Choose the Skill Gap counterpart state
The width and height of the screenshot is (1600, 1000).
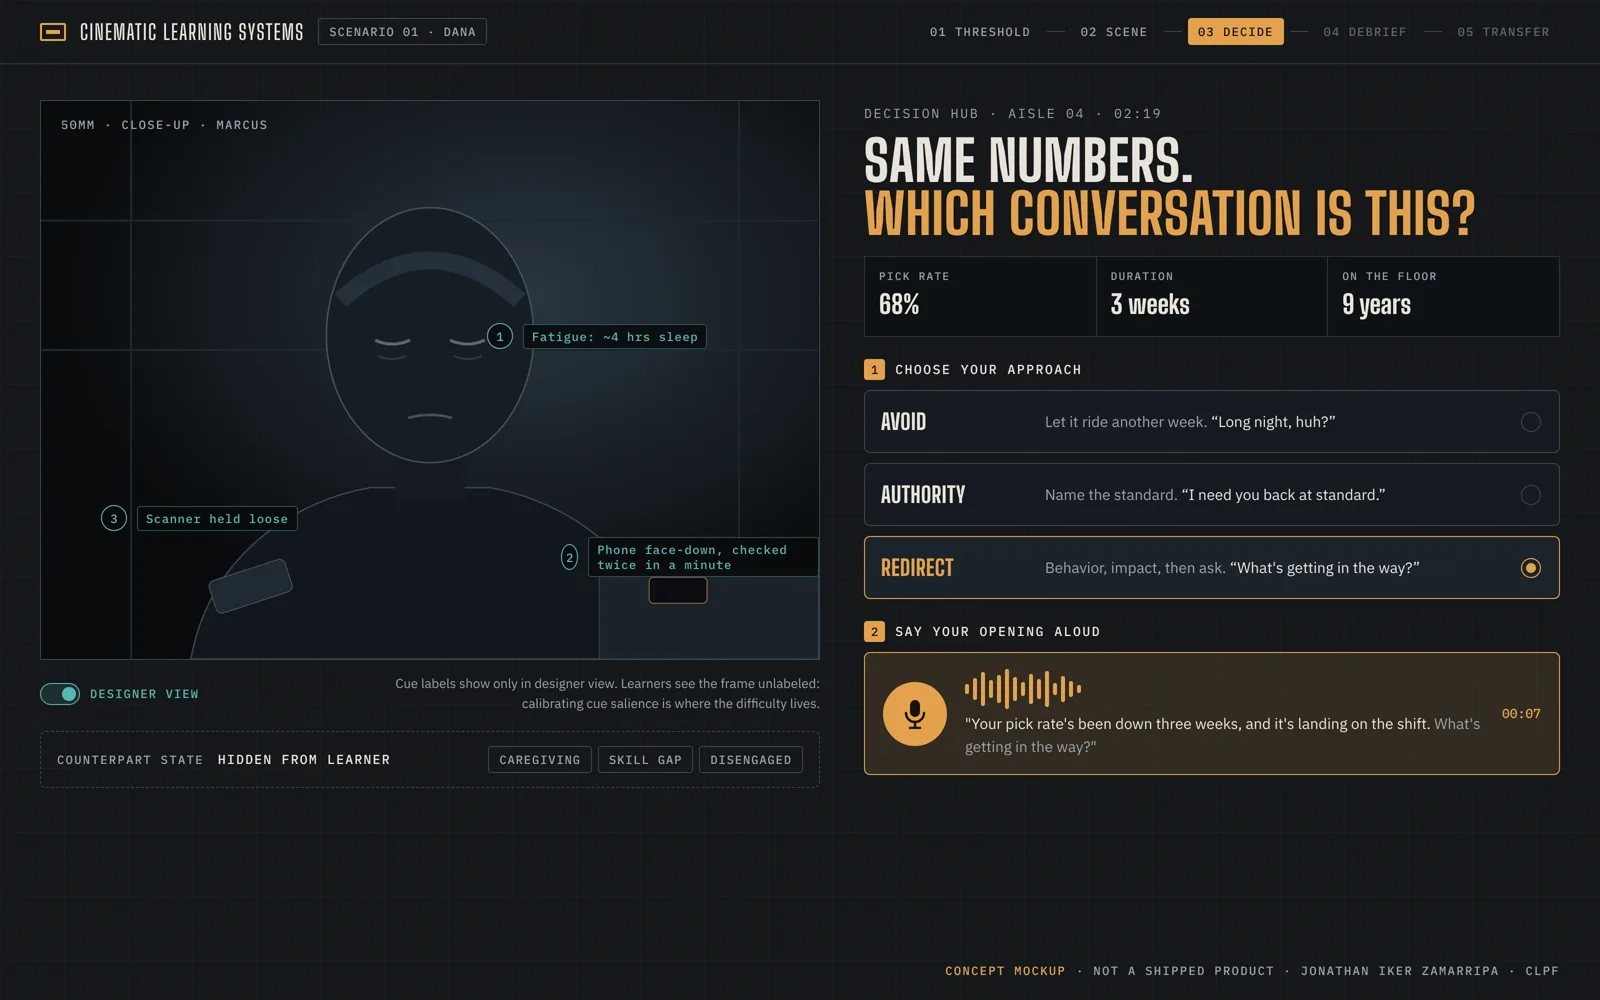[645, 760]
